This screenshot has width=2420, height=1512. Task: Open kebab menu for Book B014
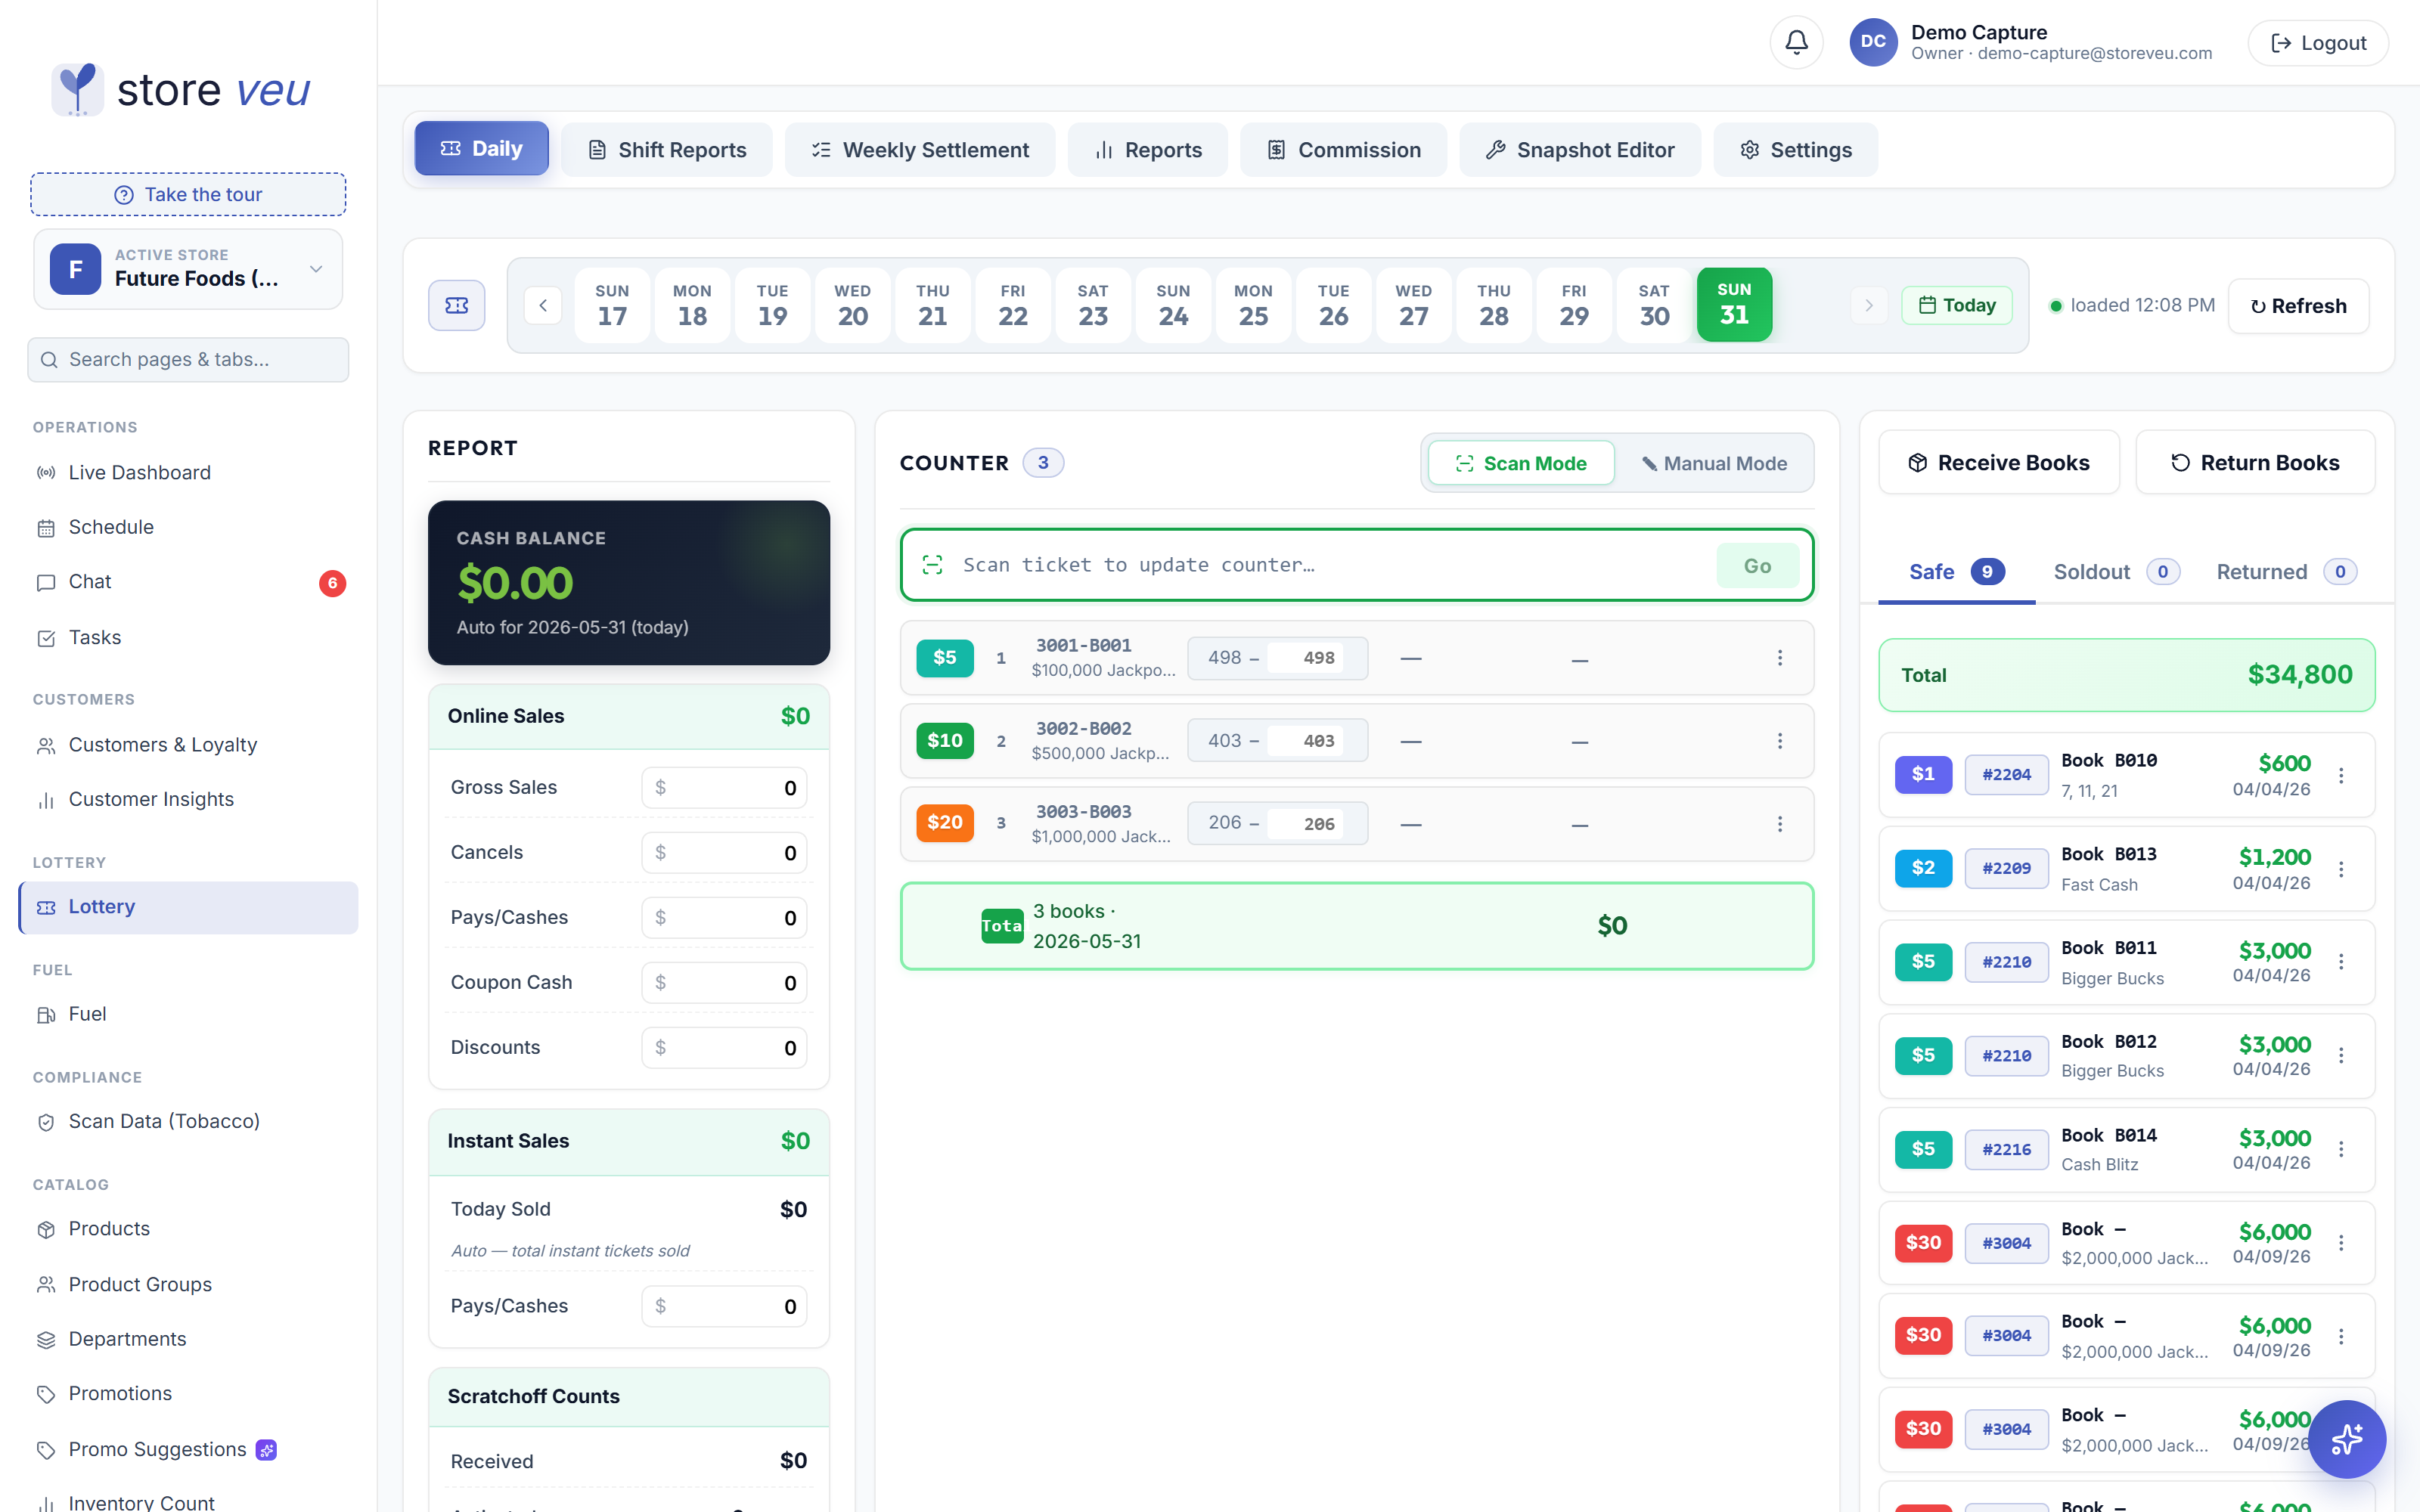(2341, 1149)
